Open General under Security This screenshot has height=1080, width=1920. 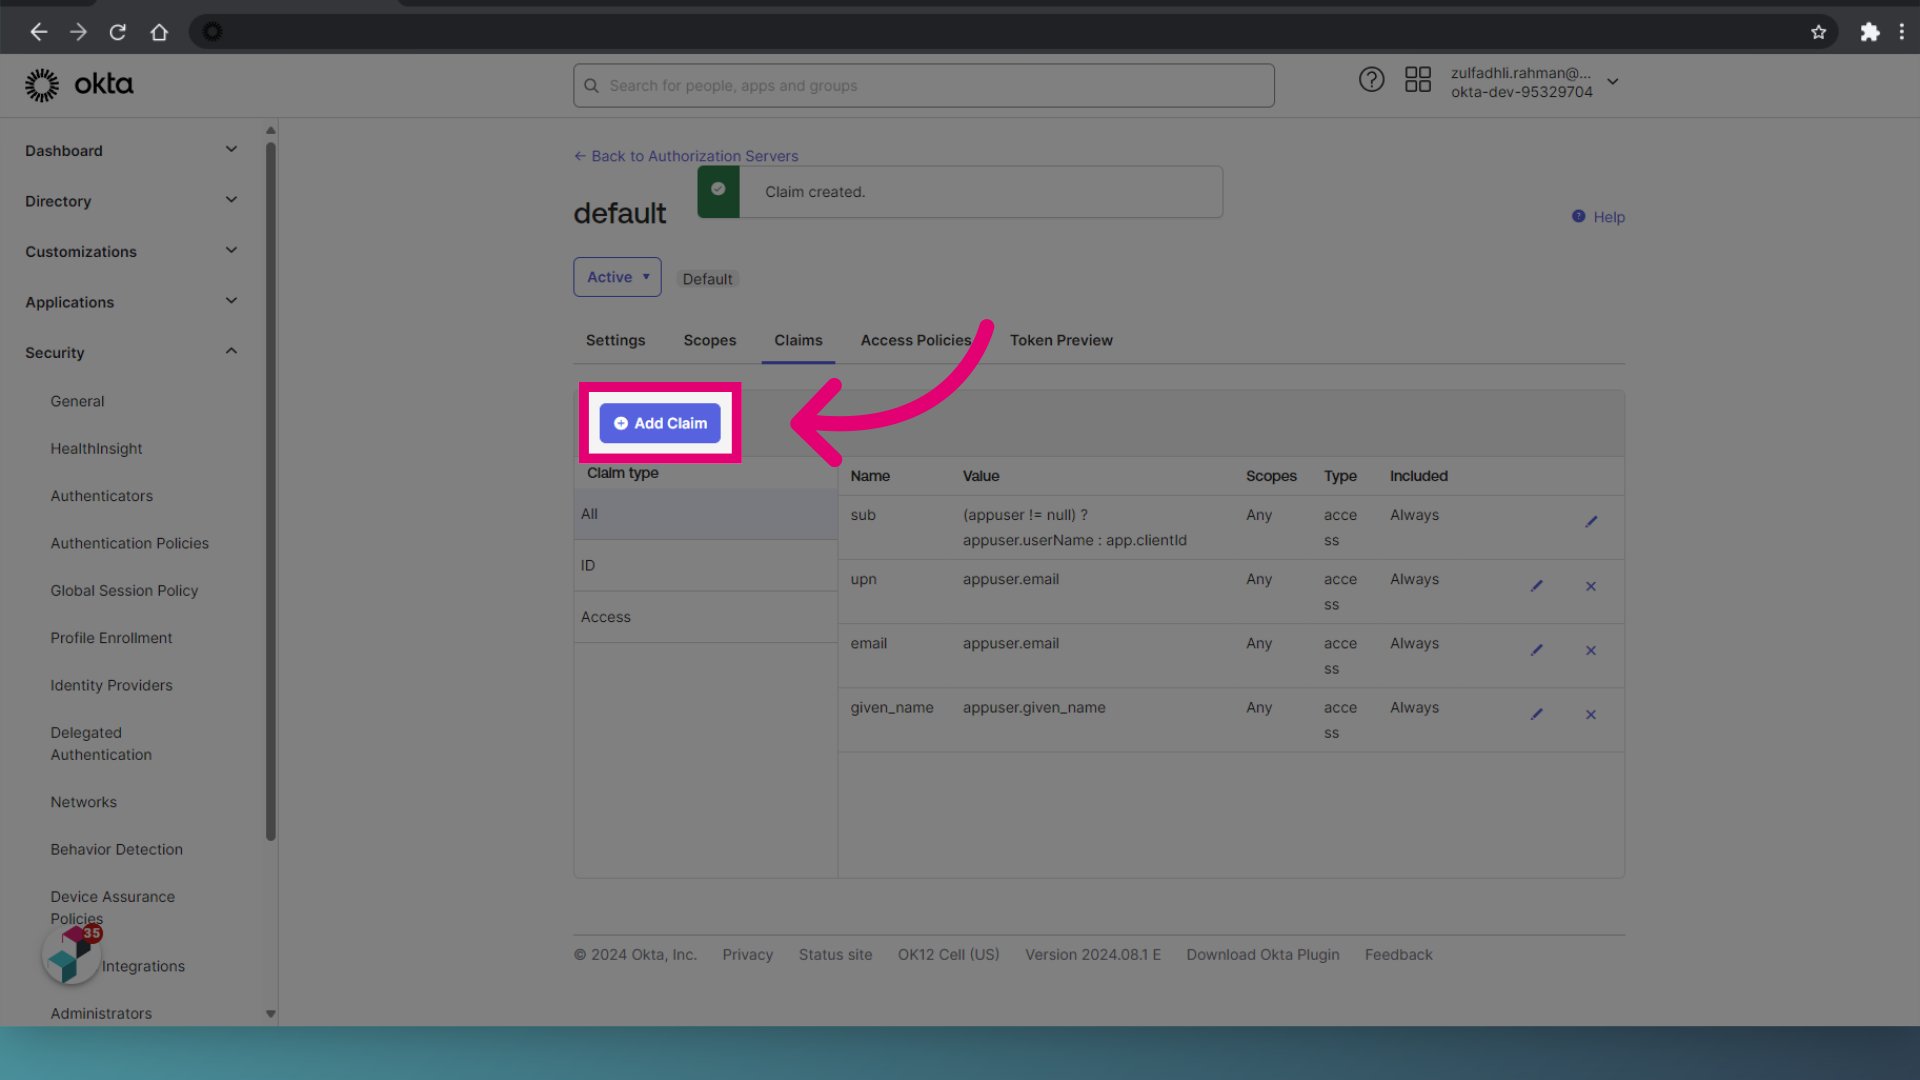pos(77,401)
